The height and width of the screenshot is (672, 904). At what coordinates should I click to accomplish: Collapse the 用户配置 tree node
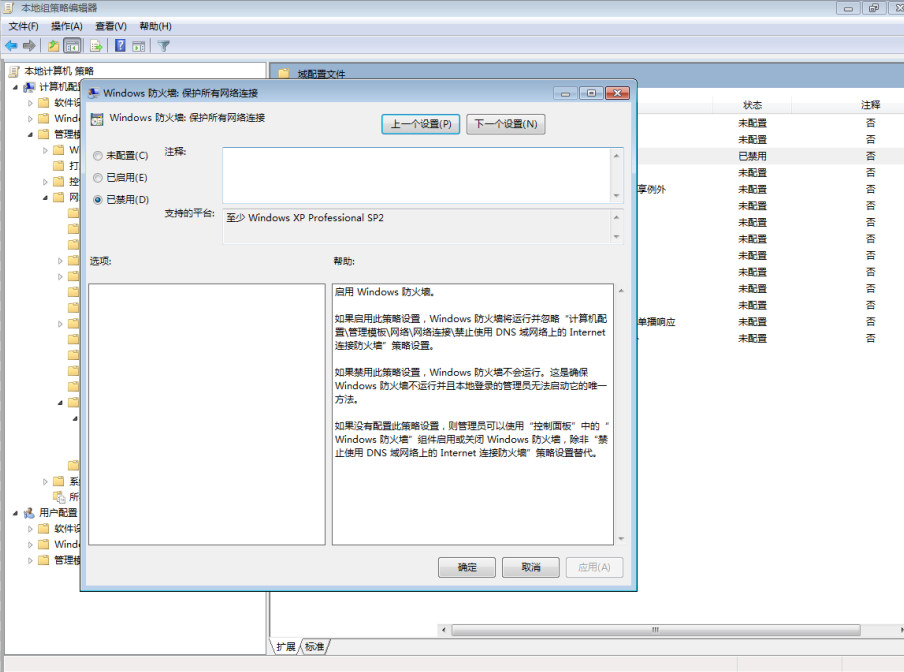pyautogui.click(x=16, y=513)
